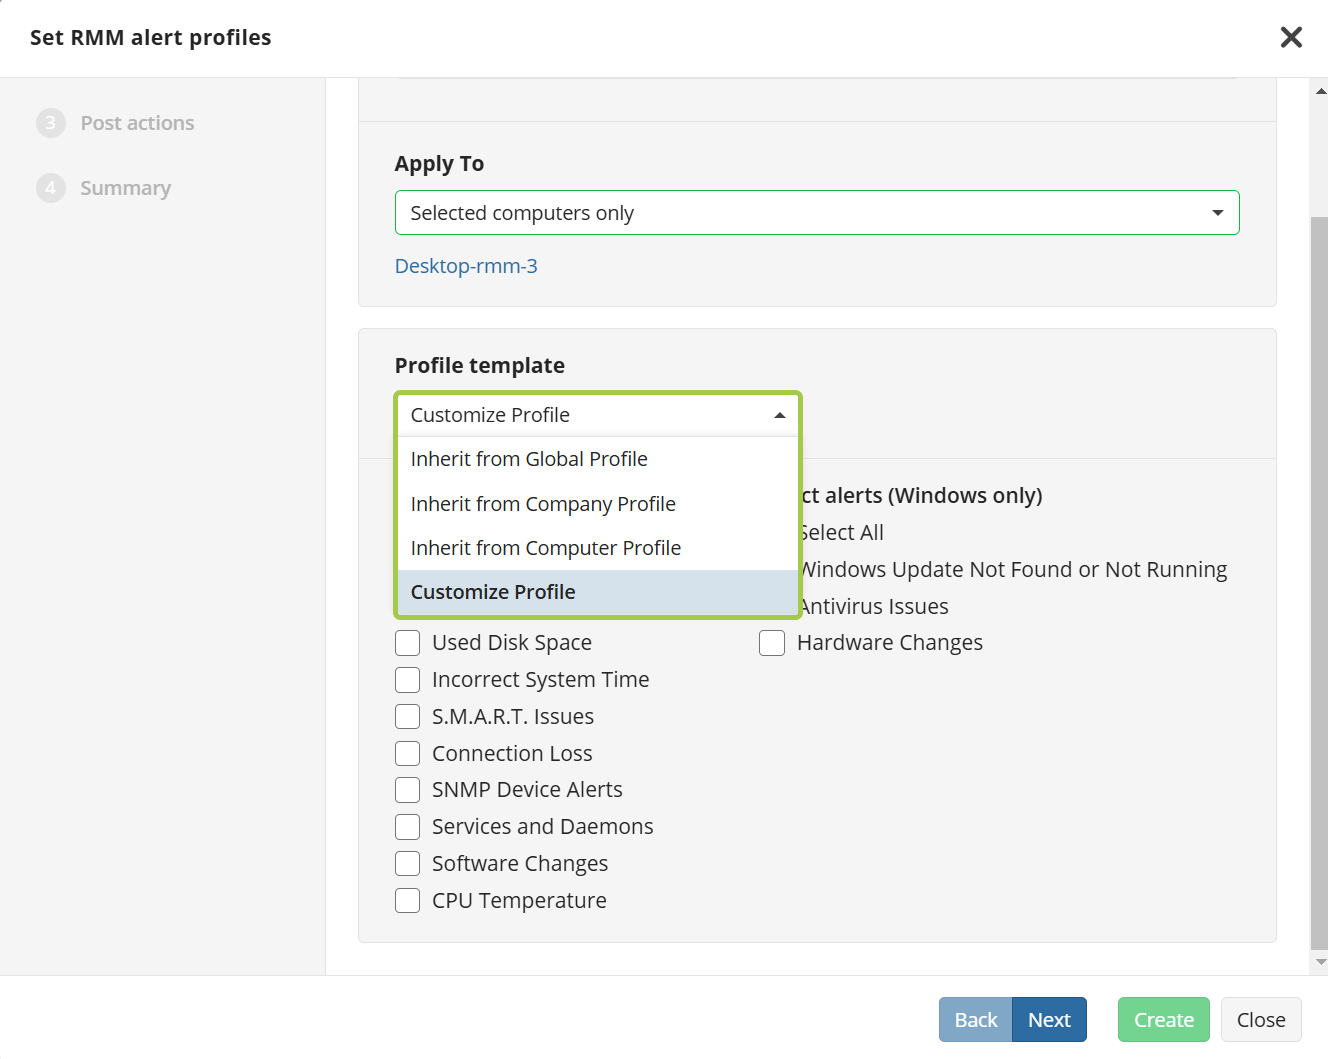The height and width of the screenshot is (1059, 1328).
Task: Check the CPU Temperature alert
Action: (408, 901)
